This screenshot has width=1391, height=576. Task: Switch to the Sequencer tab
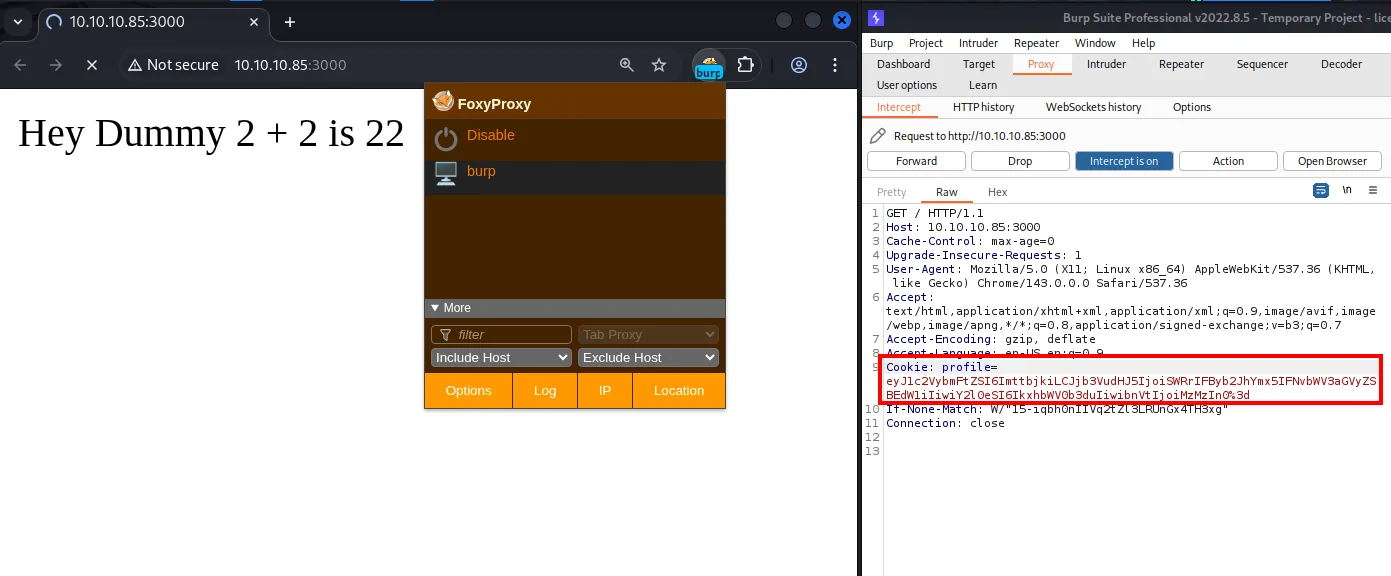(1262, 64)
